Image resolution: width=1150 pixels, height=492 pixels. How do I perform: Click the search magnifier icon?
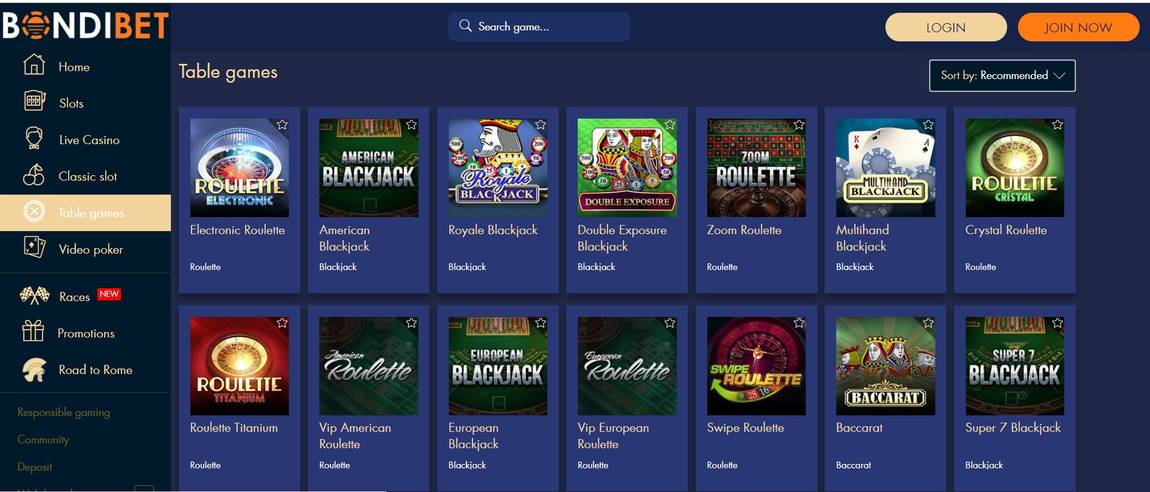point(465,26)
